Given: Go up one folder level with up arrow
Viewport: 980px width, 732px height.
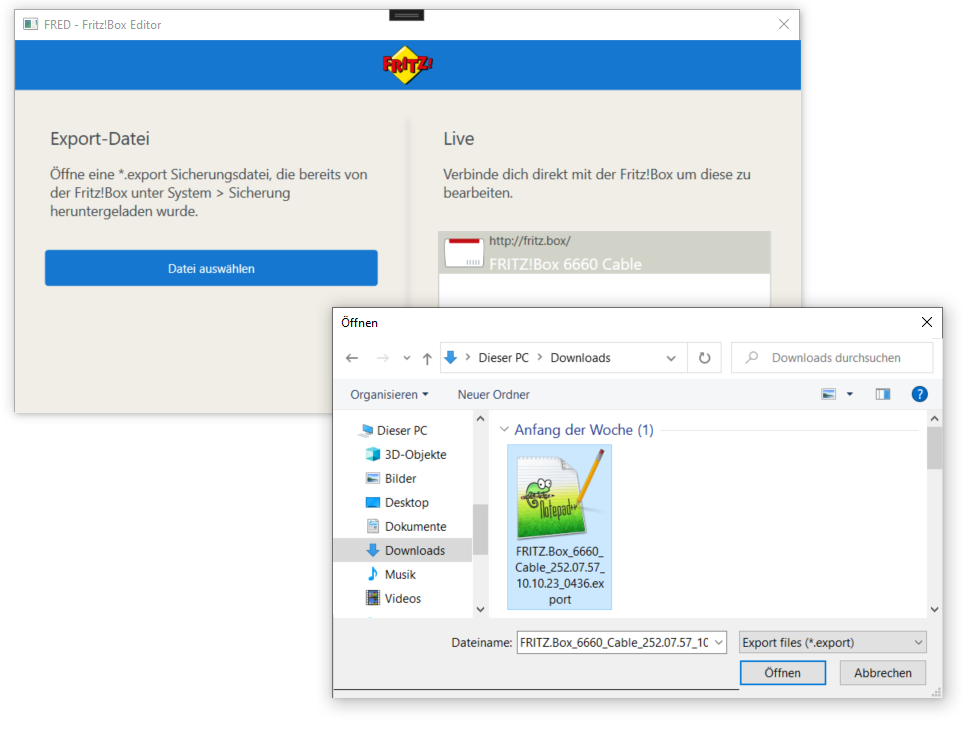Looking at the screenshot, I should click(x=427, y=358).
